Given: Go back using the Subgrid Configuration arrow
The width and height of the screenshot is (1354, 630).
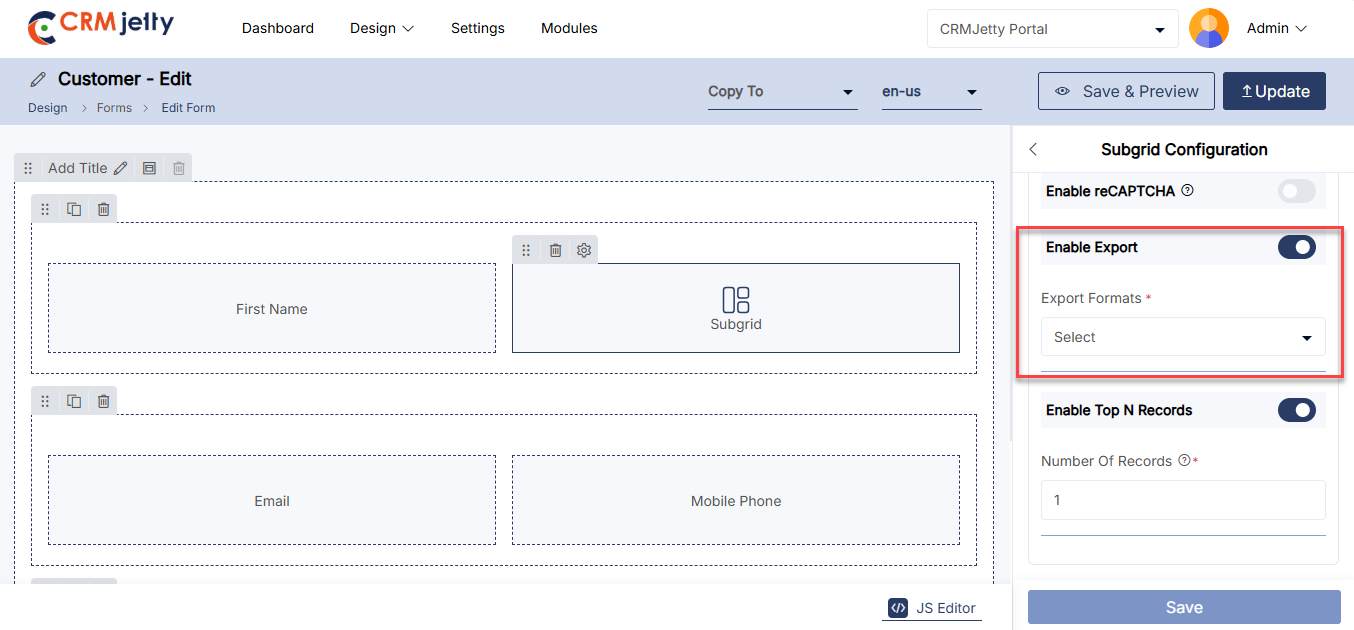Looking at the screenshot, I should [x=1033, y=149].
